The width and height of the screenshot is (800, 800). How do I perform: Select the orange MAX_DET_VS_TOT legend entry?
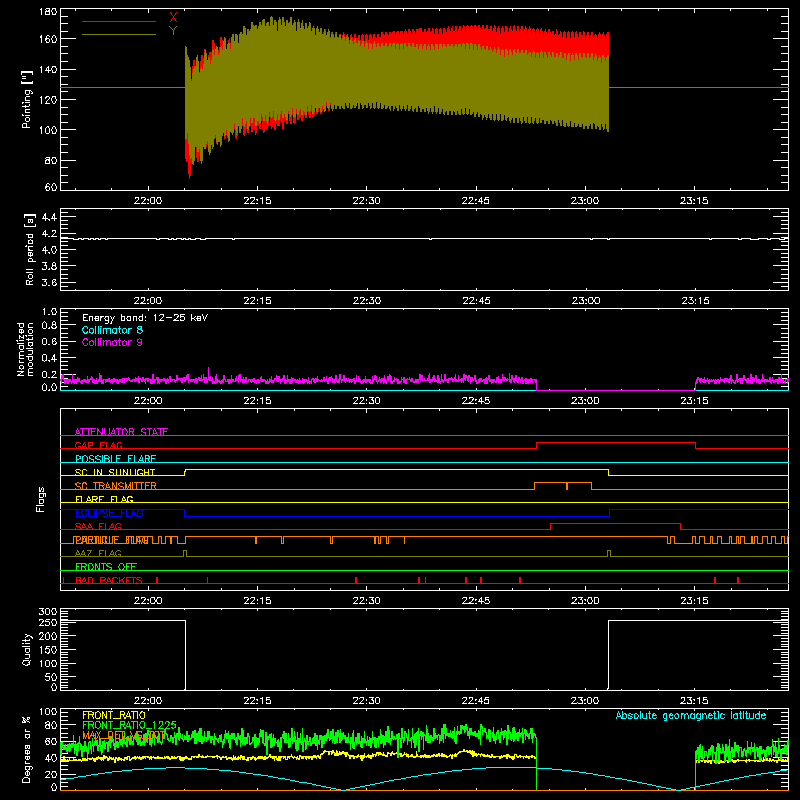[x=124, y=735]
